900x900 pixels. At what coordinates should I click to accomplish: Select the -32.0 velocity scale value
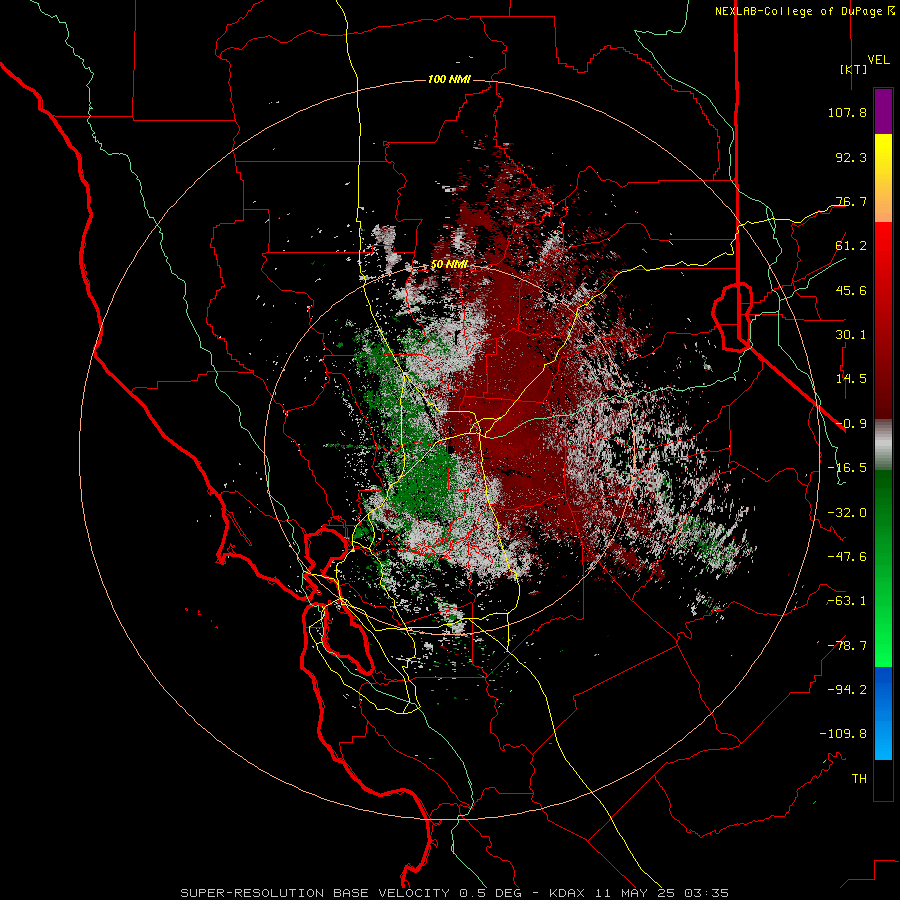[847, 513]
